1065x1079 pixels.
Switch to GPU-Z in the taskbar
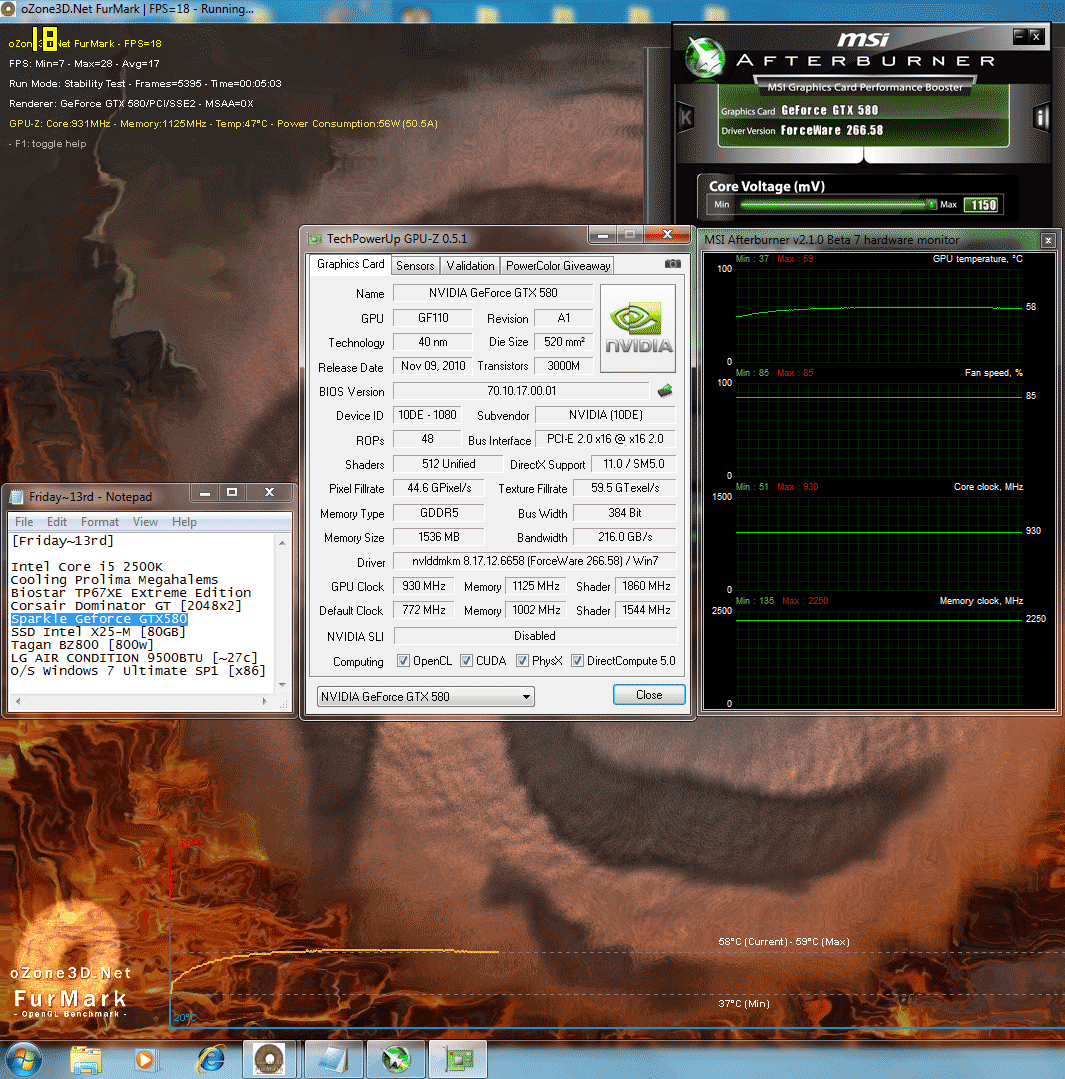coord(458,1059)
